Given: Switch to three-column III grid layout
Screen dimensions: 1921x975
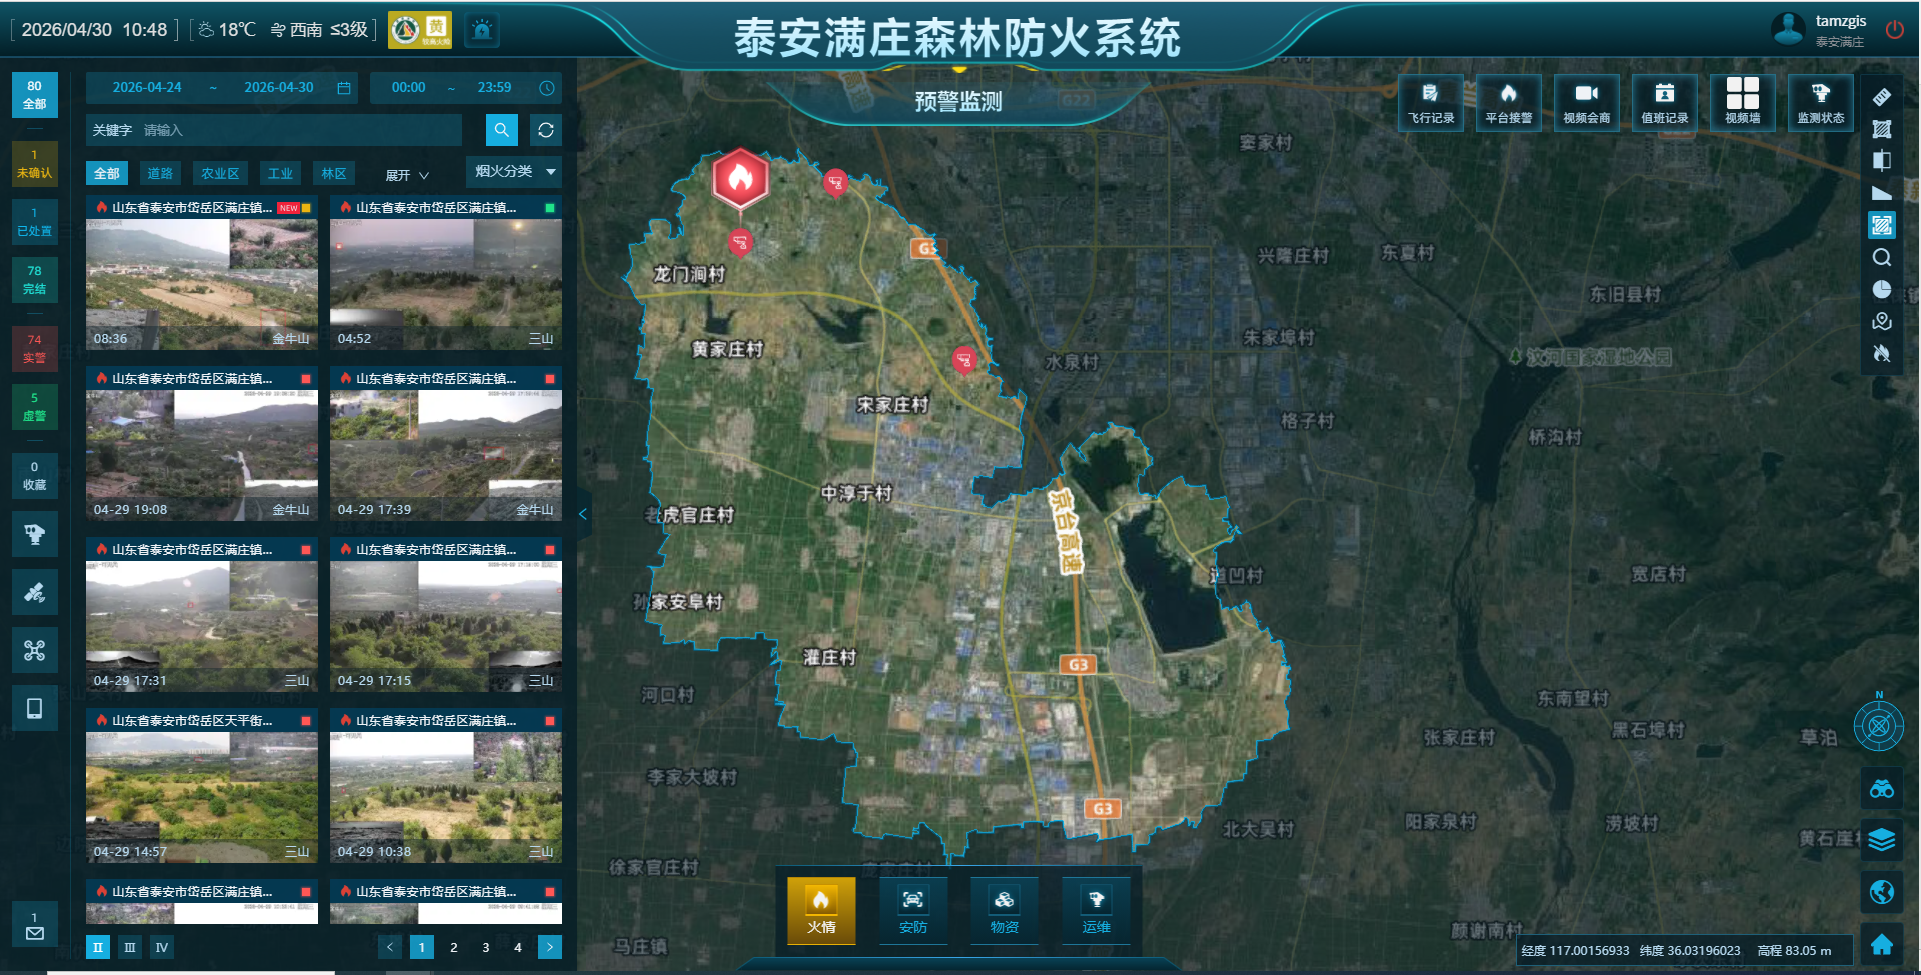Looking at the screenshot, I should coord(130,947).
